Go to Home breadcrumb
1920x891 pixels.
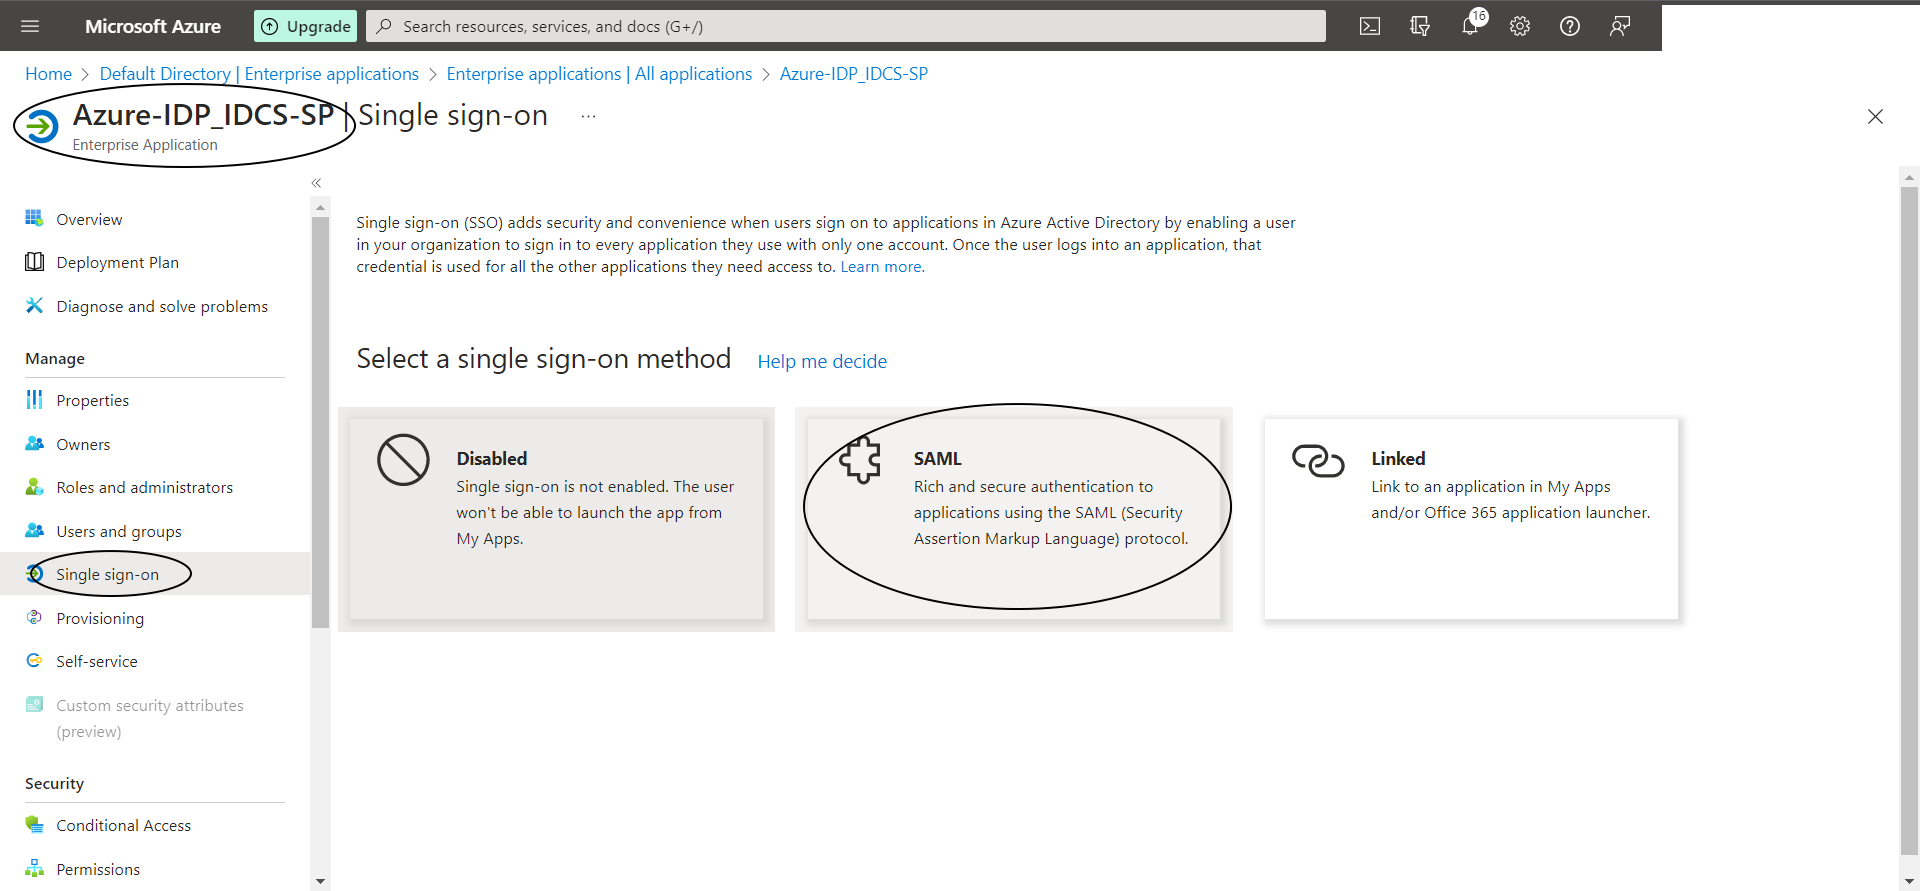[x=48, y=74]
